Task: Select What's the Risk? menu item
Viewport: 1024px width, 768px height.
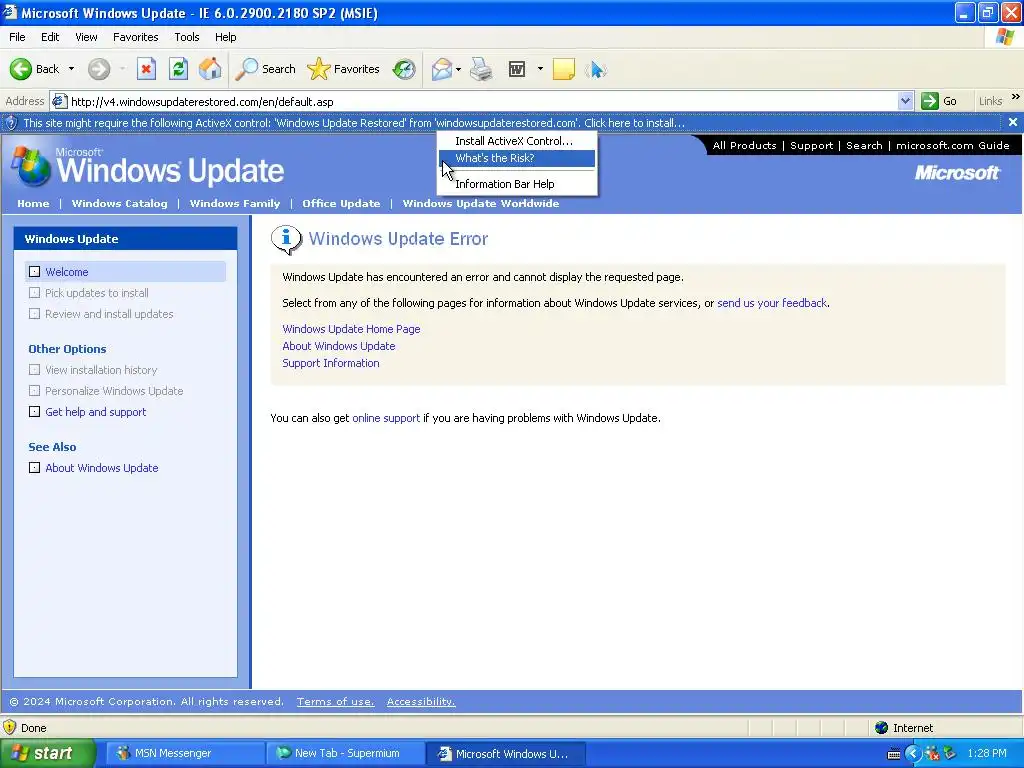Action: (517, 158)
